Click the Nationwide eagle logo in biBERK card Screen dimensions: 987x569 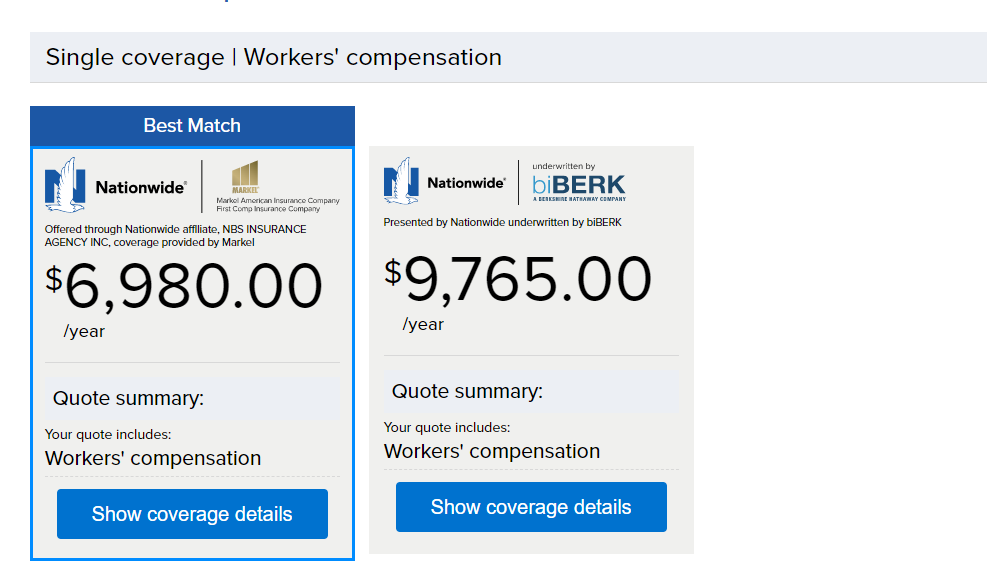pyautogui.click(x=402, y=181)
